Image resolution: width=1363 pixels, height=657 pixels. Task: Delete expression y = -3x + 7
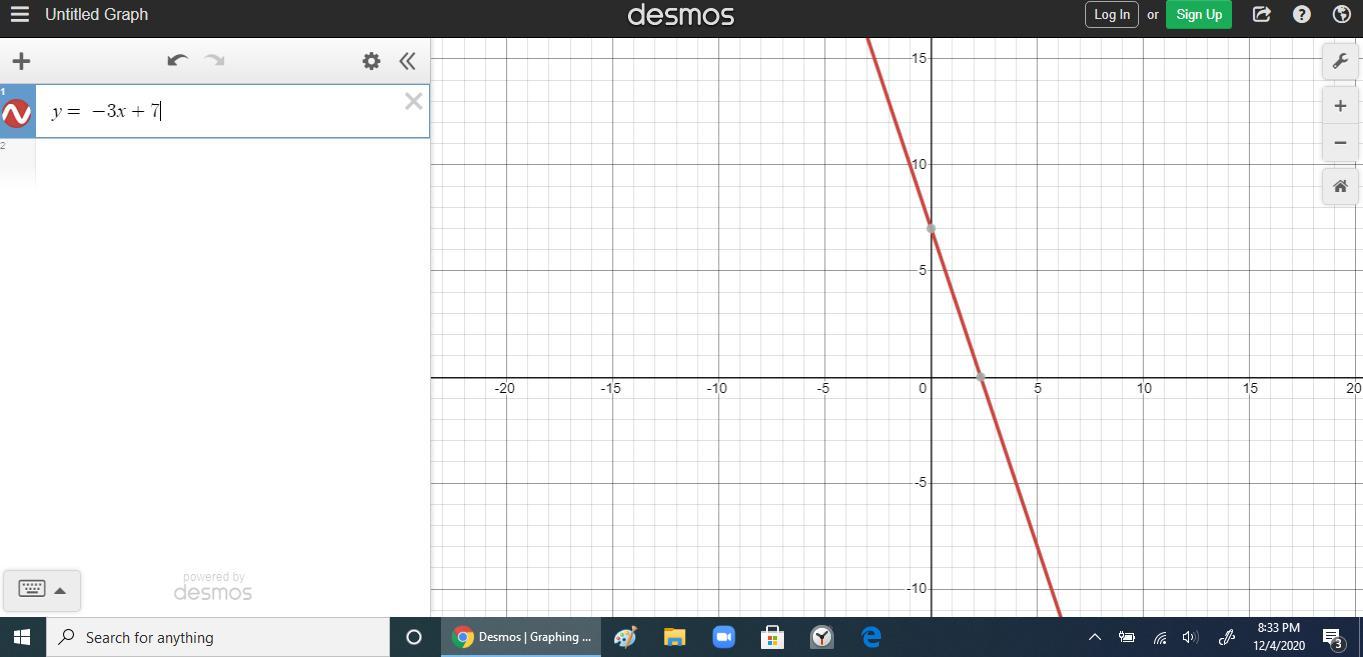(x=413, y=101)
